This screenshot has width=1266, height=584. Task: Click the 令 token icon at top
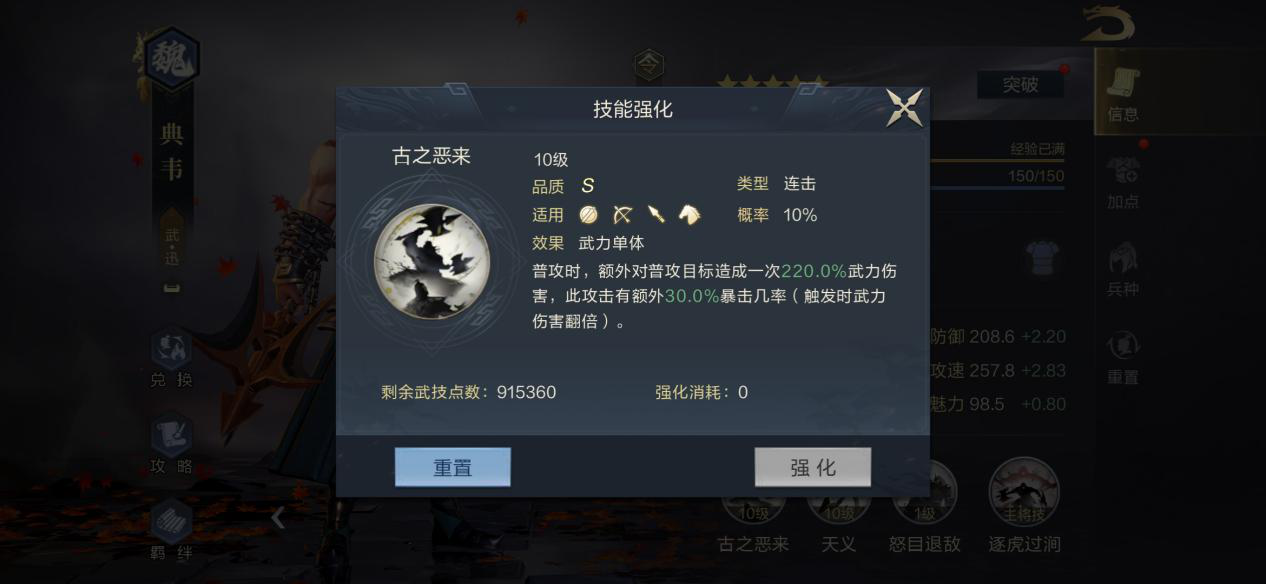[649, 66]
